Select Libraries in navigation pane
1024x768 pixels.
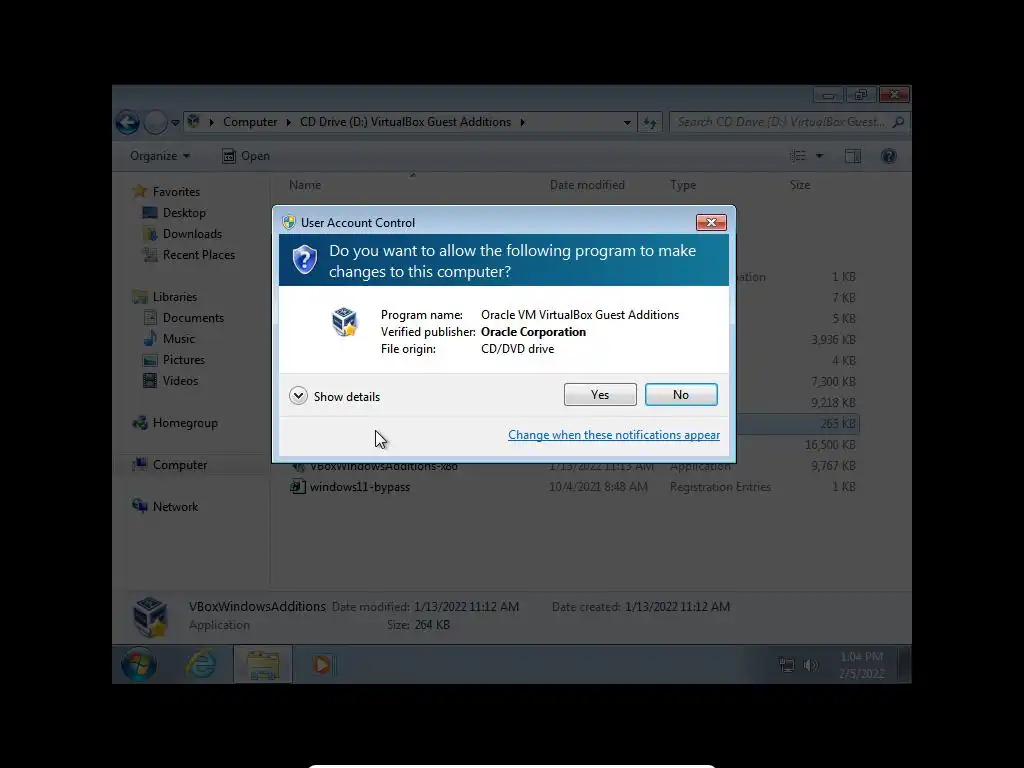(174, 297)
